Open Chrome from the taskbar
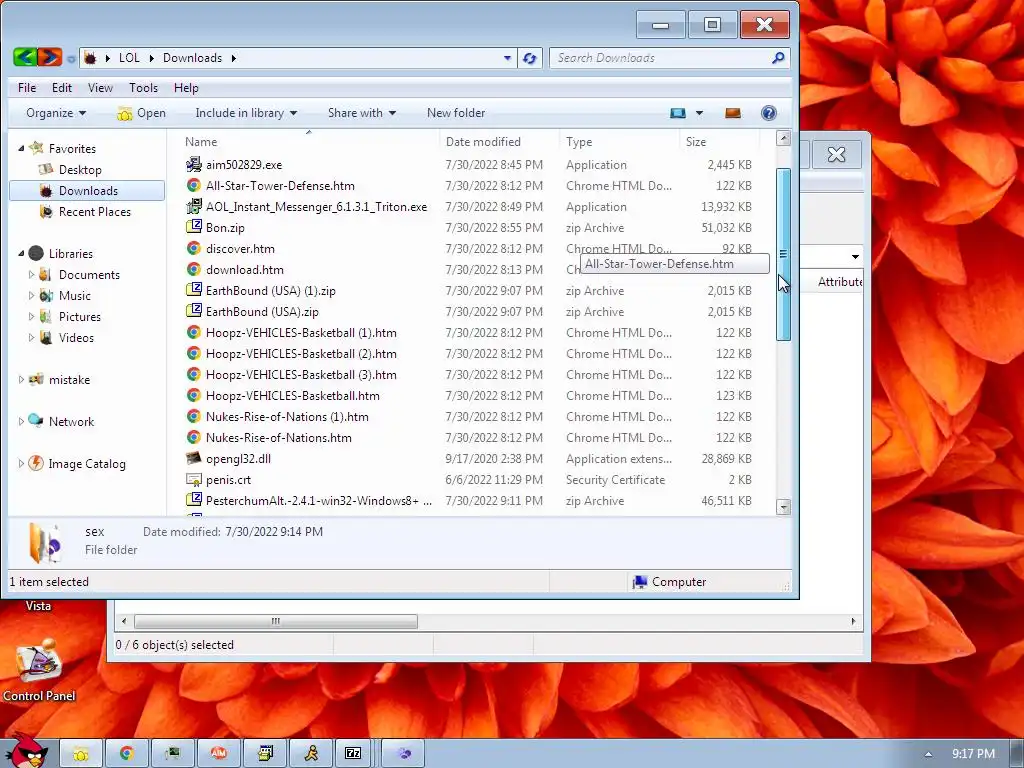1024x768 pixels. point(126,754)
